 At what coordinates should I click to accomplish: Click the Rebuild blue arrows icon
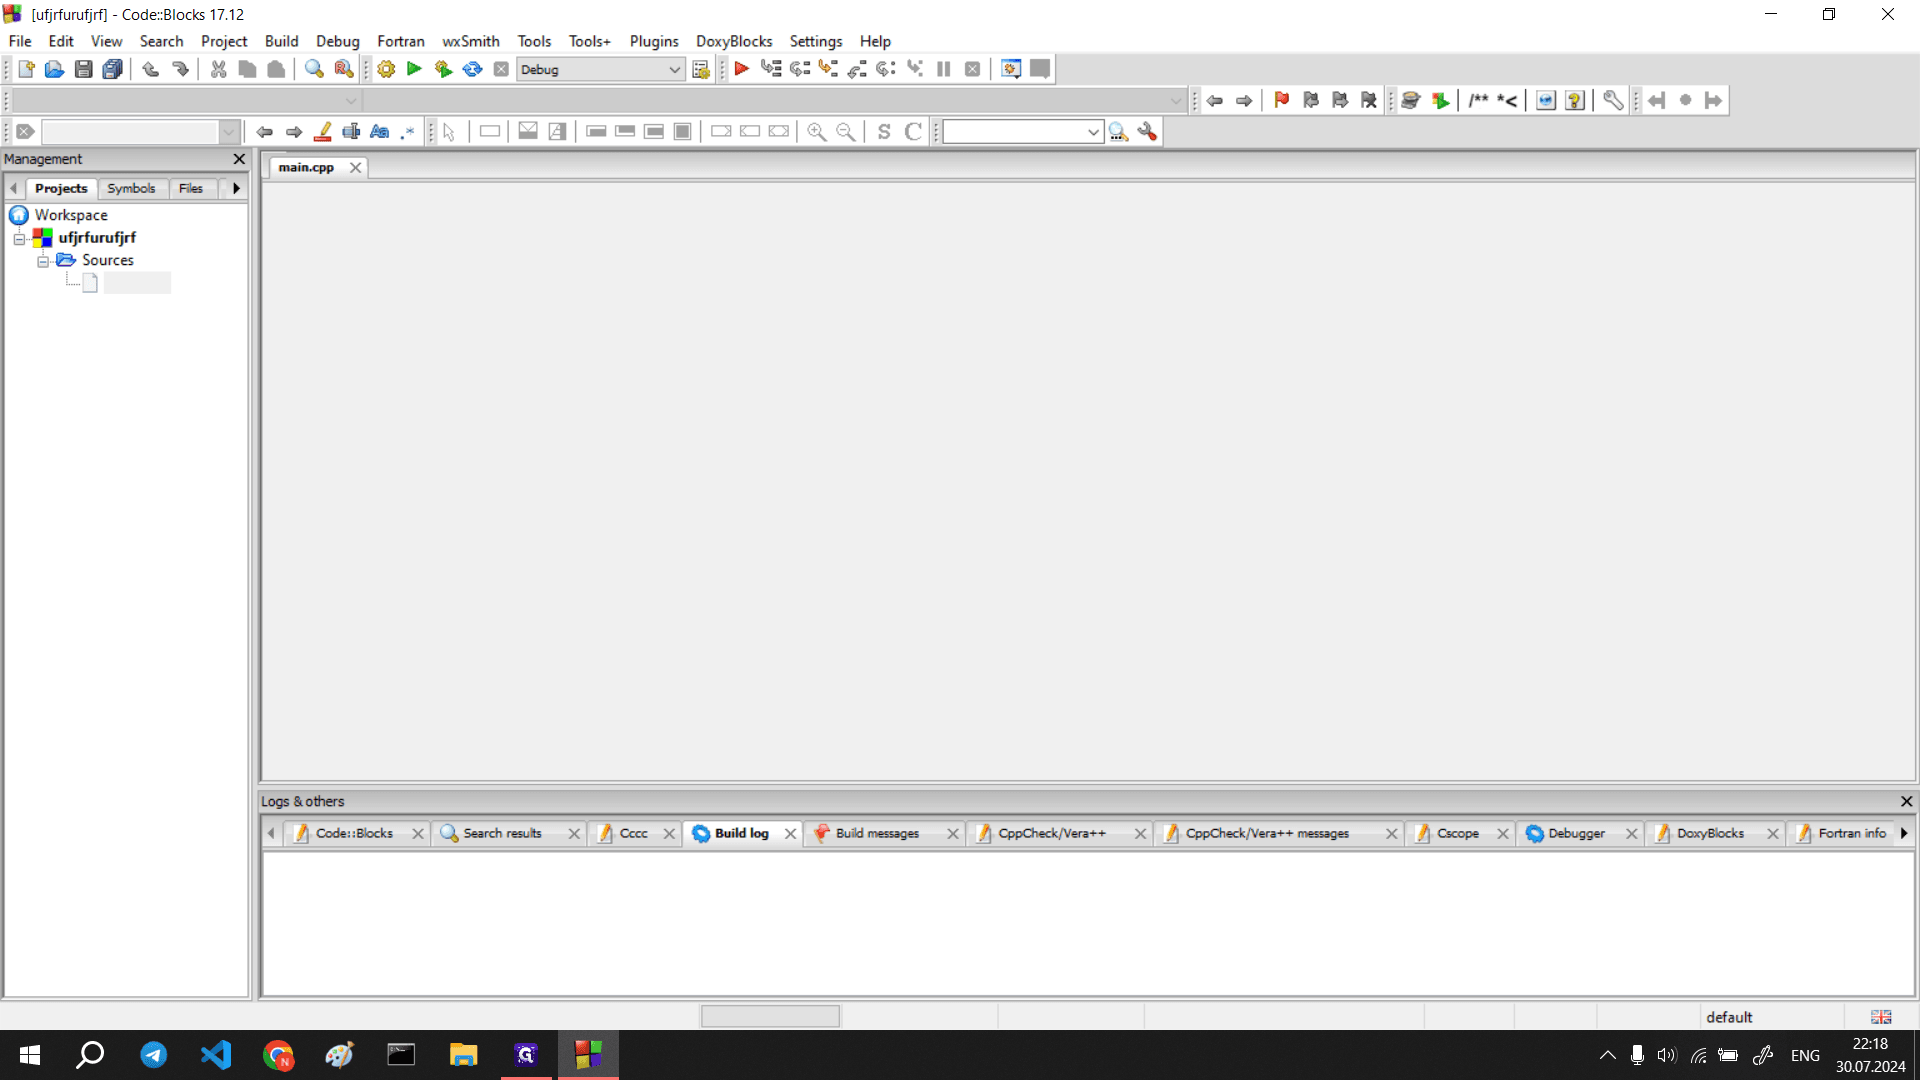click(472, 69)
